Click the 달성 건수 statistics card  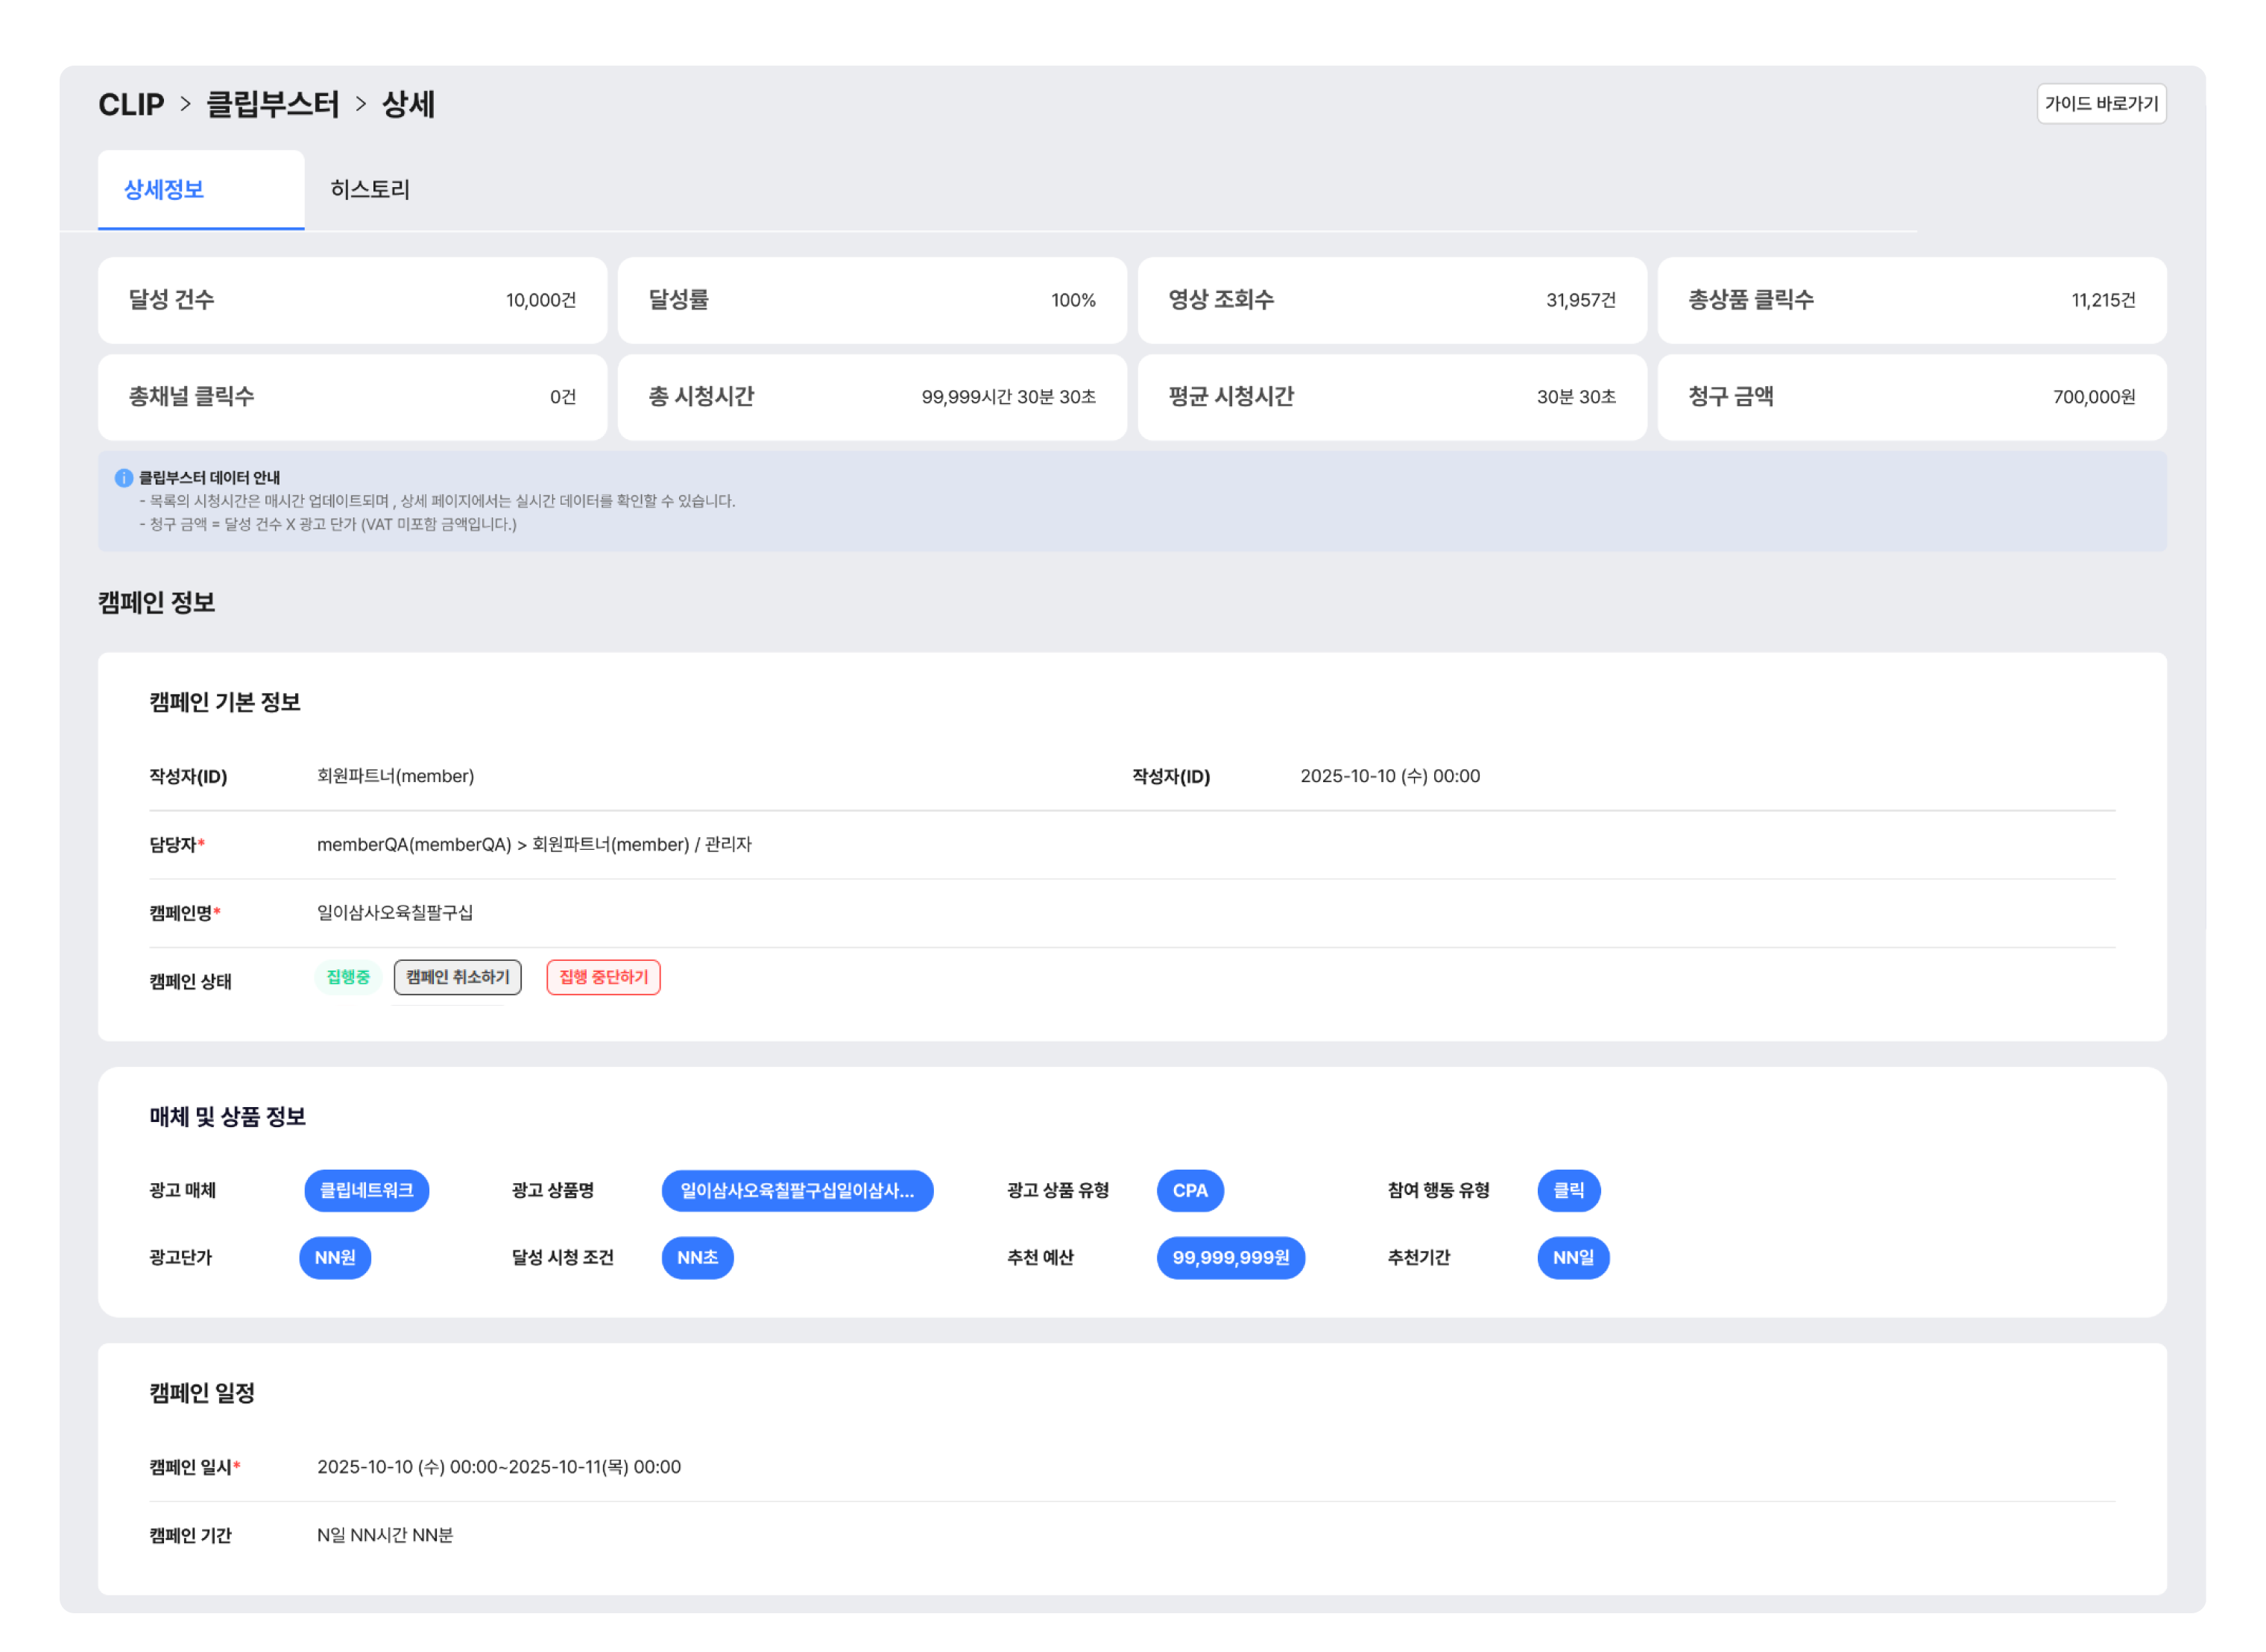[x=352, y=300]
